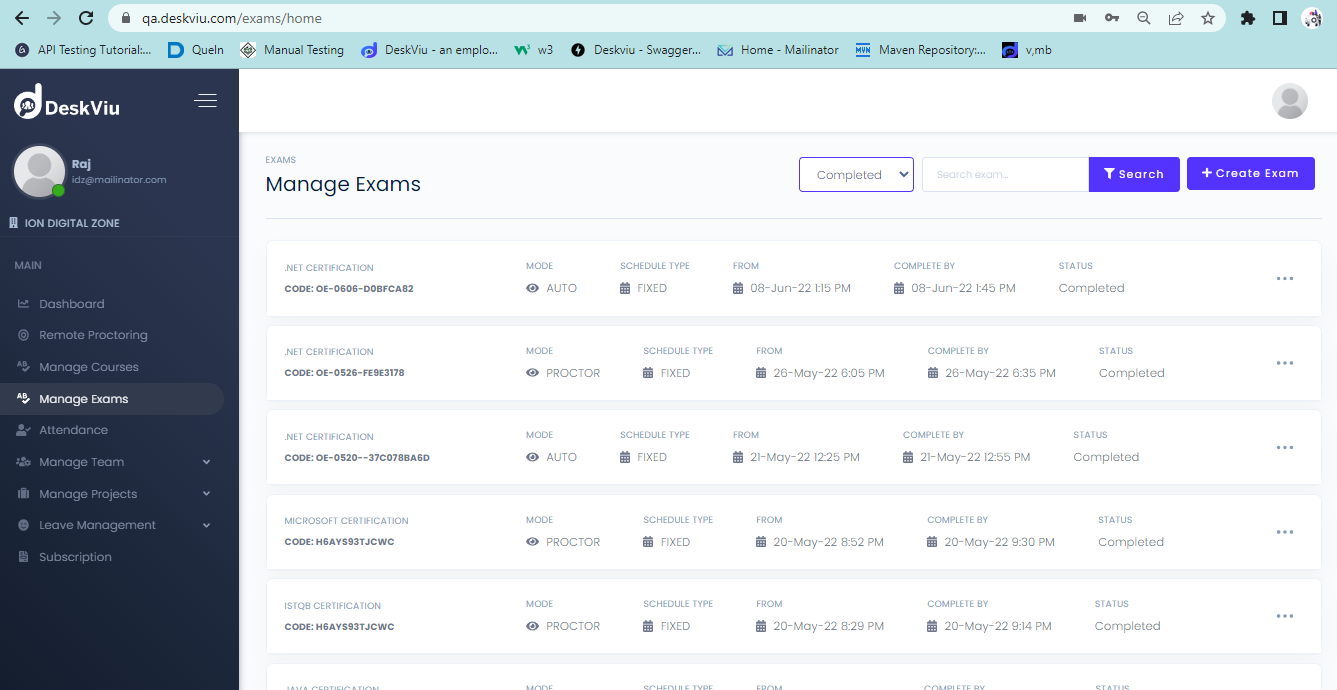
Task: Open options menu for OE-0526-FE9E3178 exam
Action: click(1285, 363)
